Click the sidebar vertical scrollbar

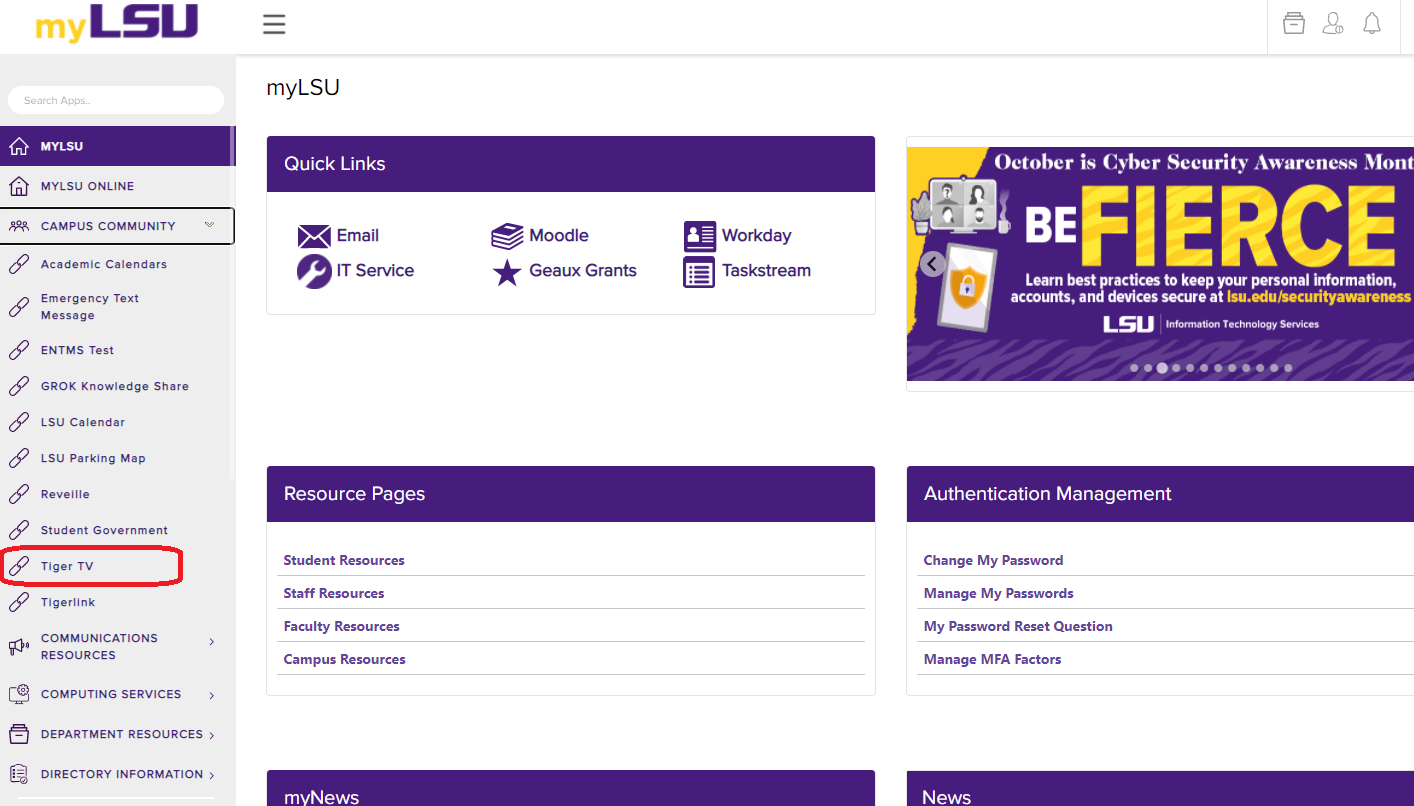[233, 300]
